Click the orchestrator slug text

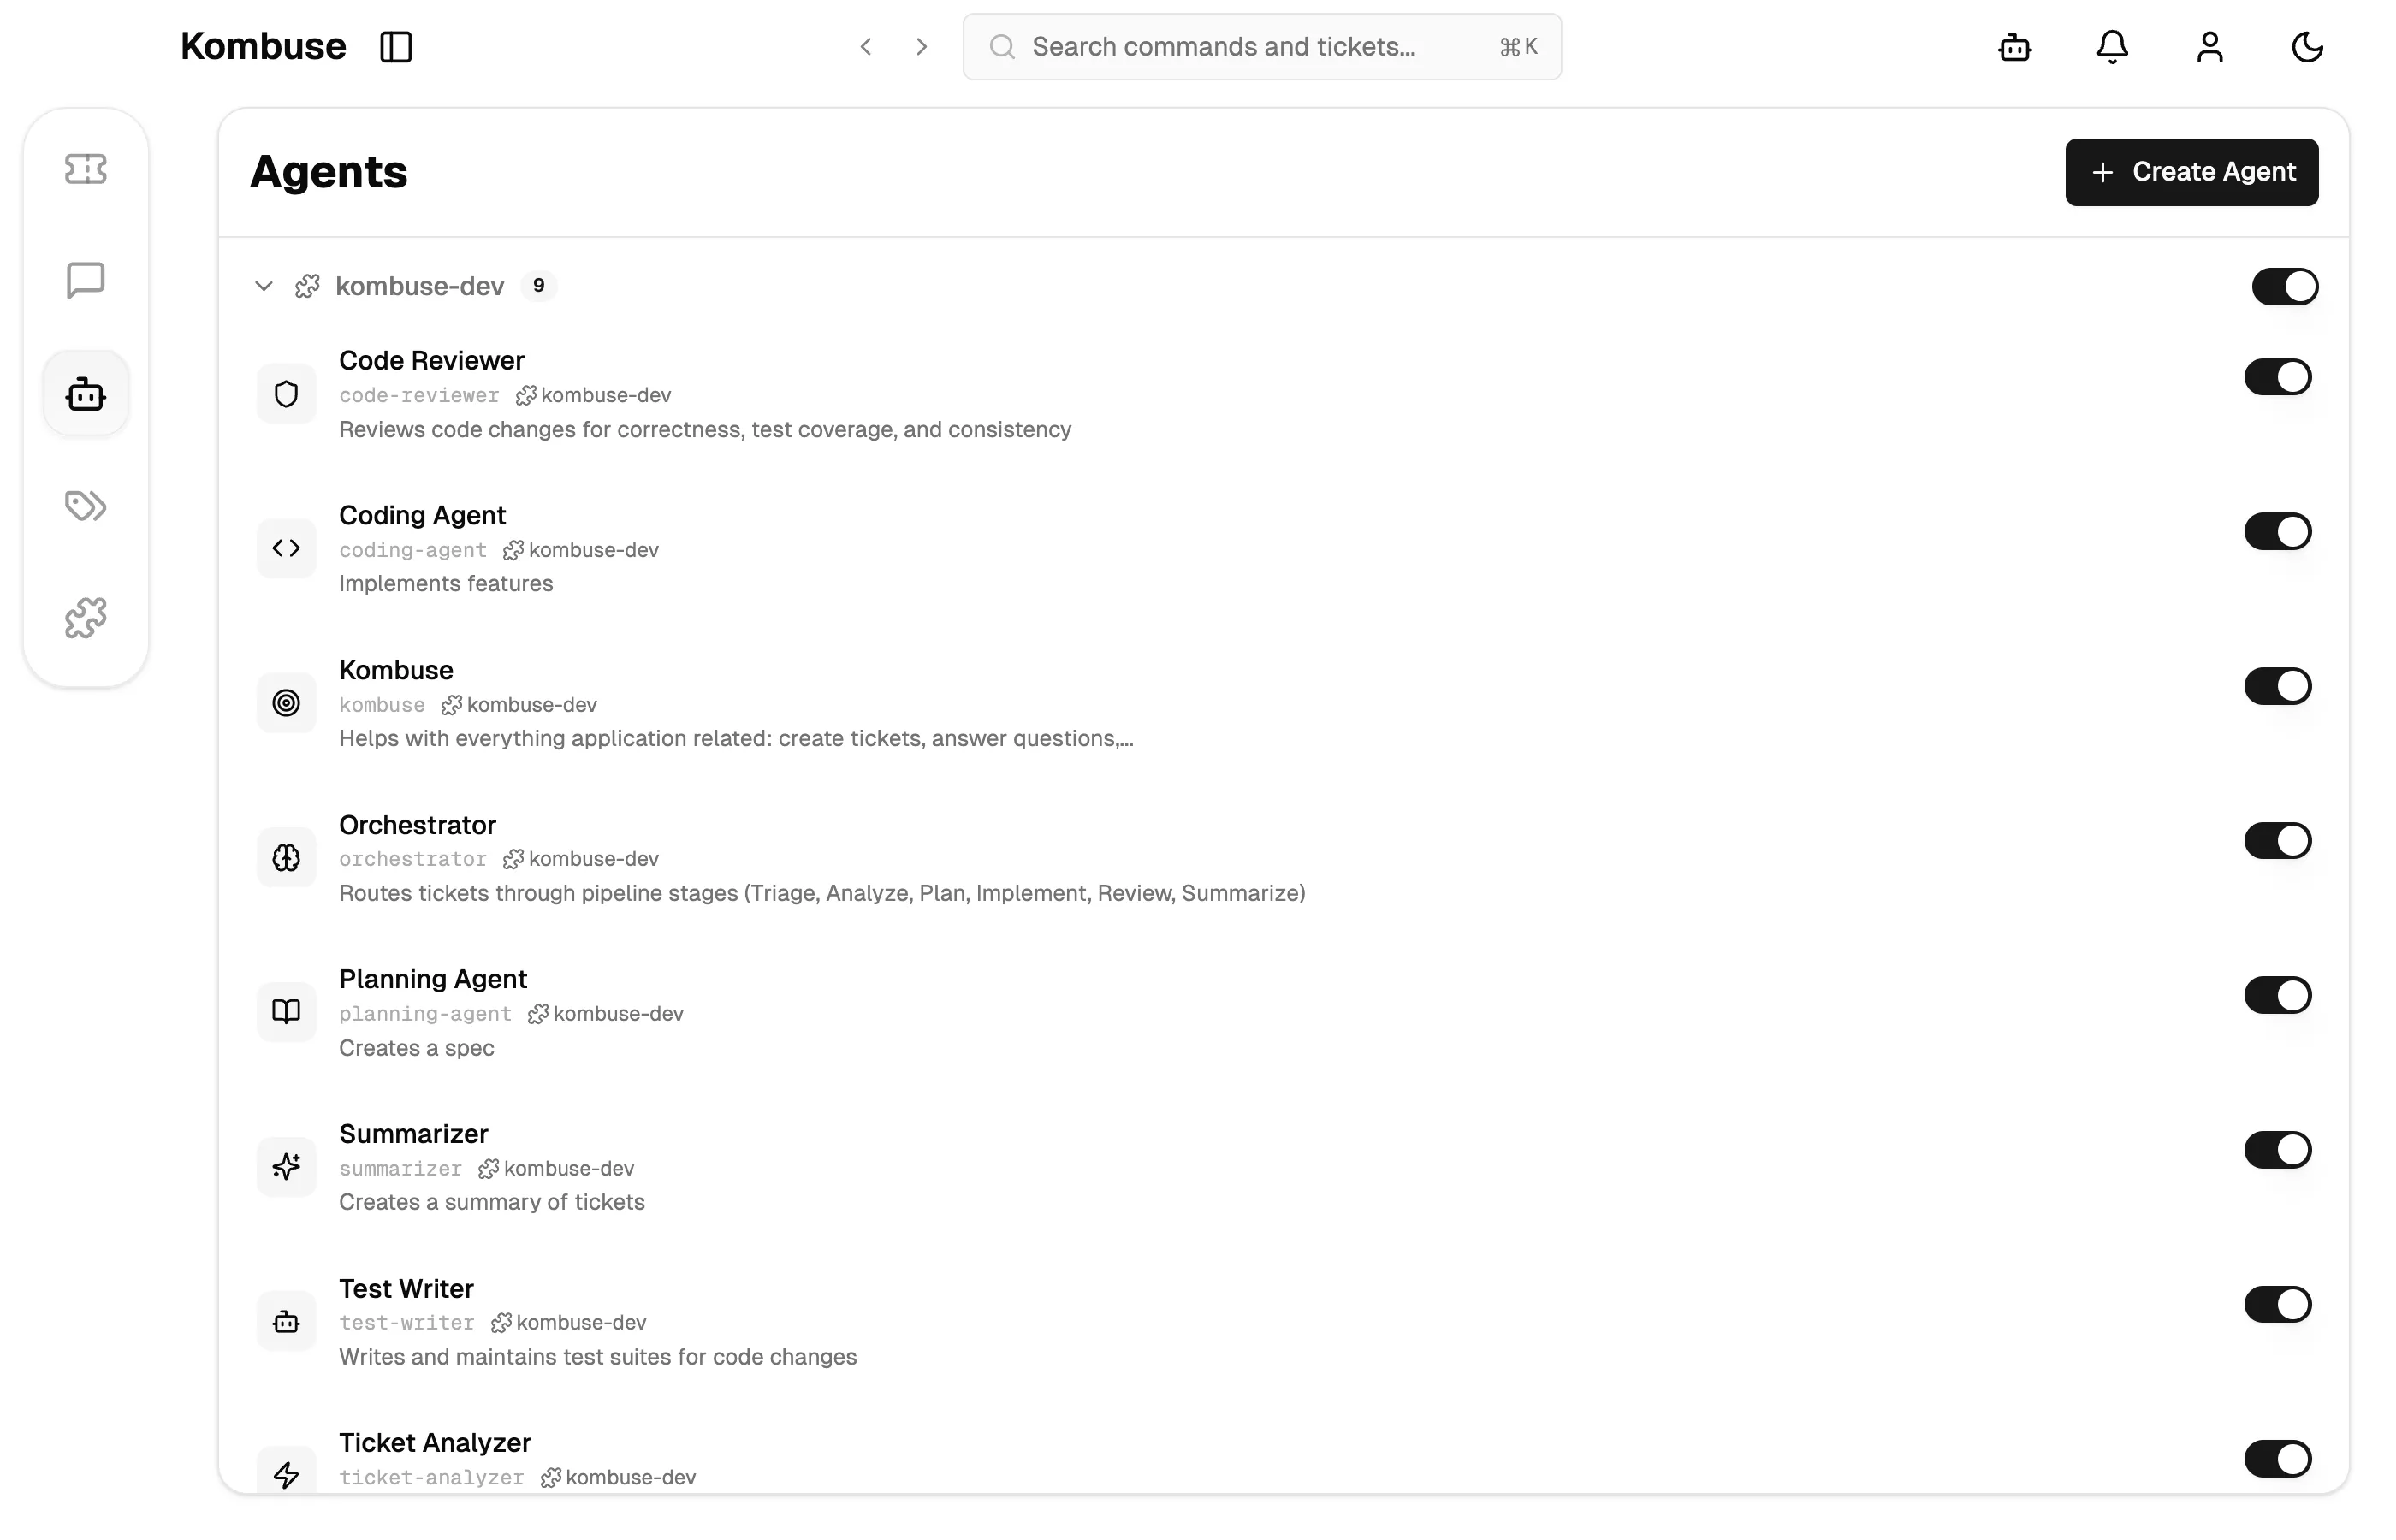point(413,859)
